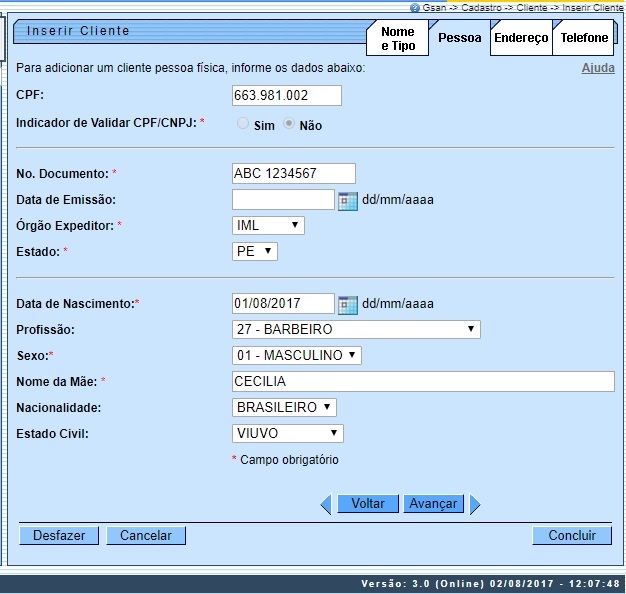Open calendar picker for Data de Nascimento
Screen dimensions: 626x594
[347, 304]
